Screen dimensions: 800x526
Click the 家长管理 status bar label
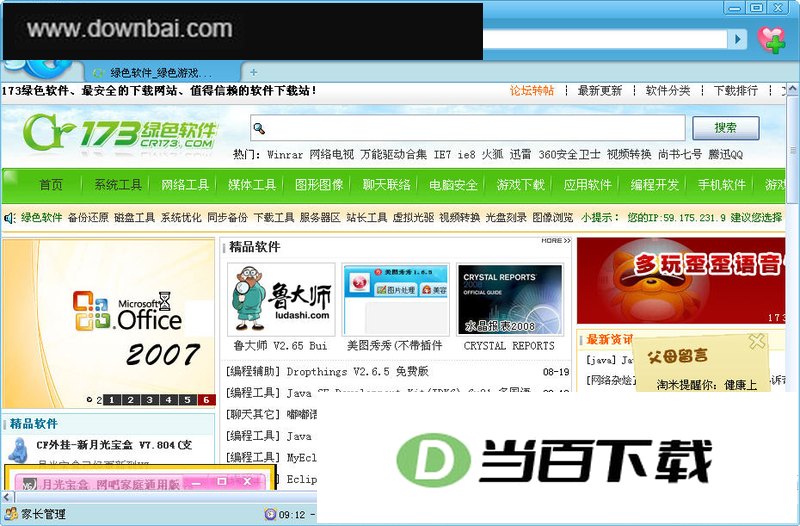click(43, 514)
